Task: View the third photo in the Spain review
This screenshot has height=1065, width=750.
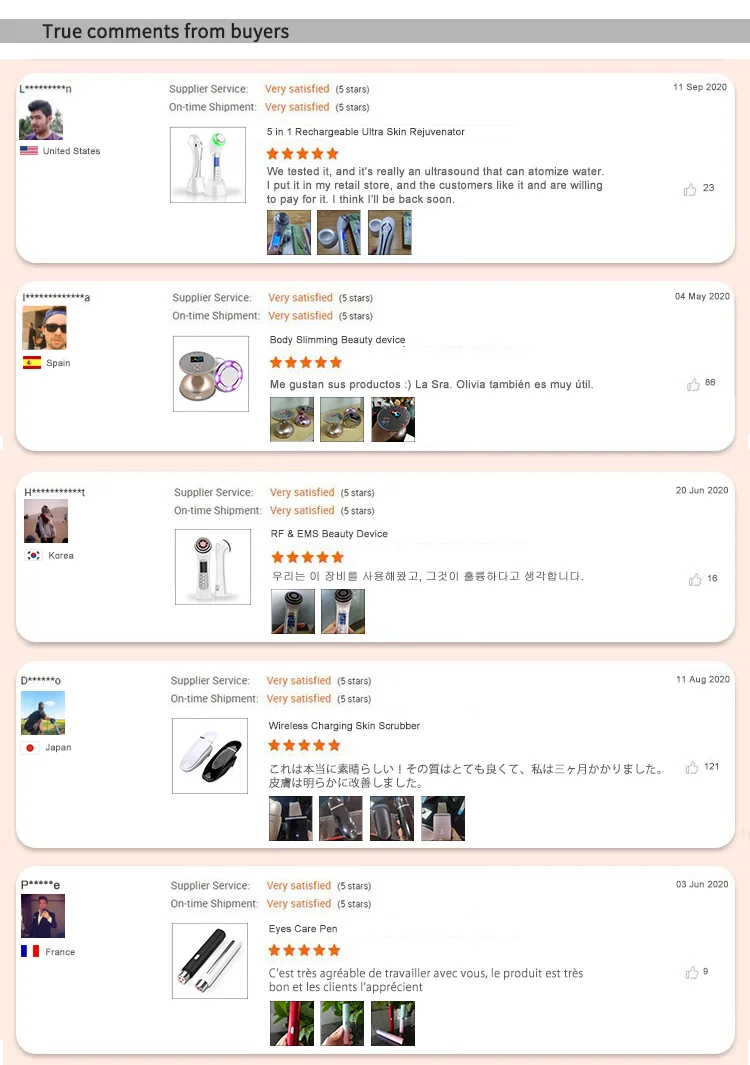Action: [393, 419]
